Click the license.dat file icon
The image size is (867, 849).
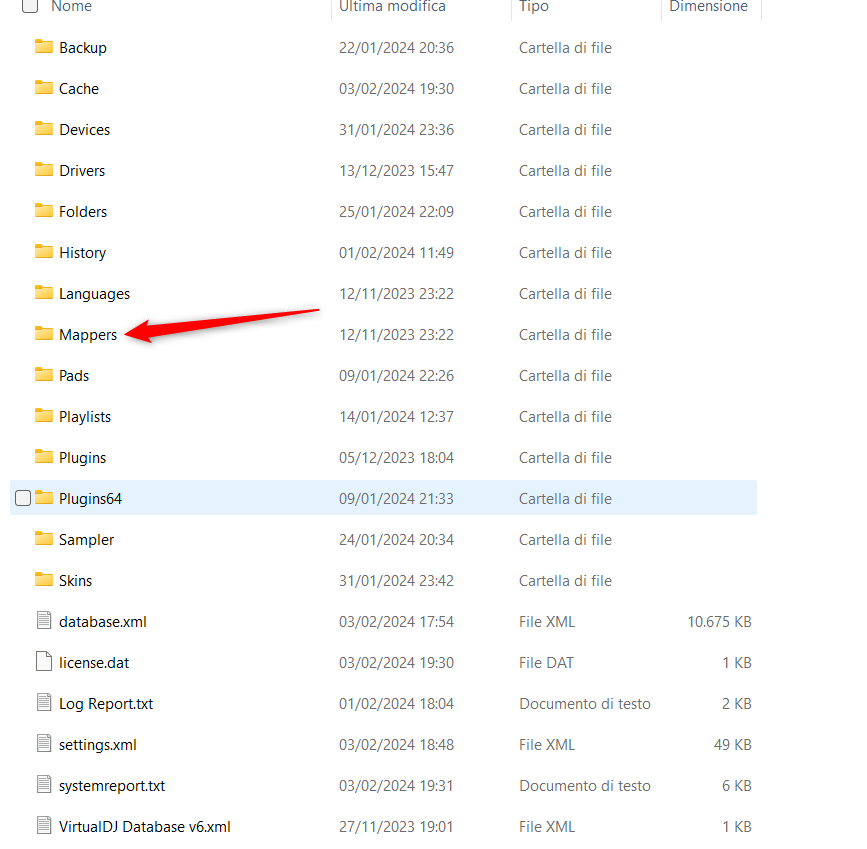click(x=44, y=662)
